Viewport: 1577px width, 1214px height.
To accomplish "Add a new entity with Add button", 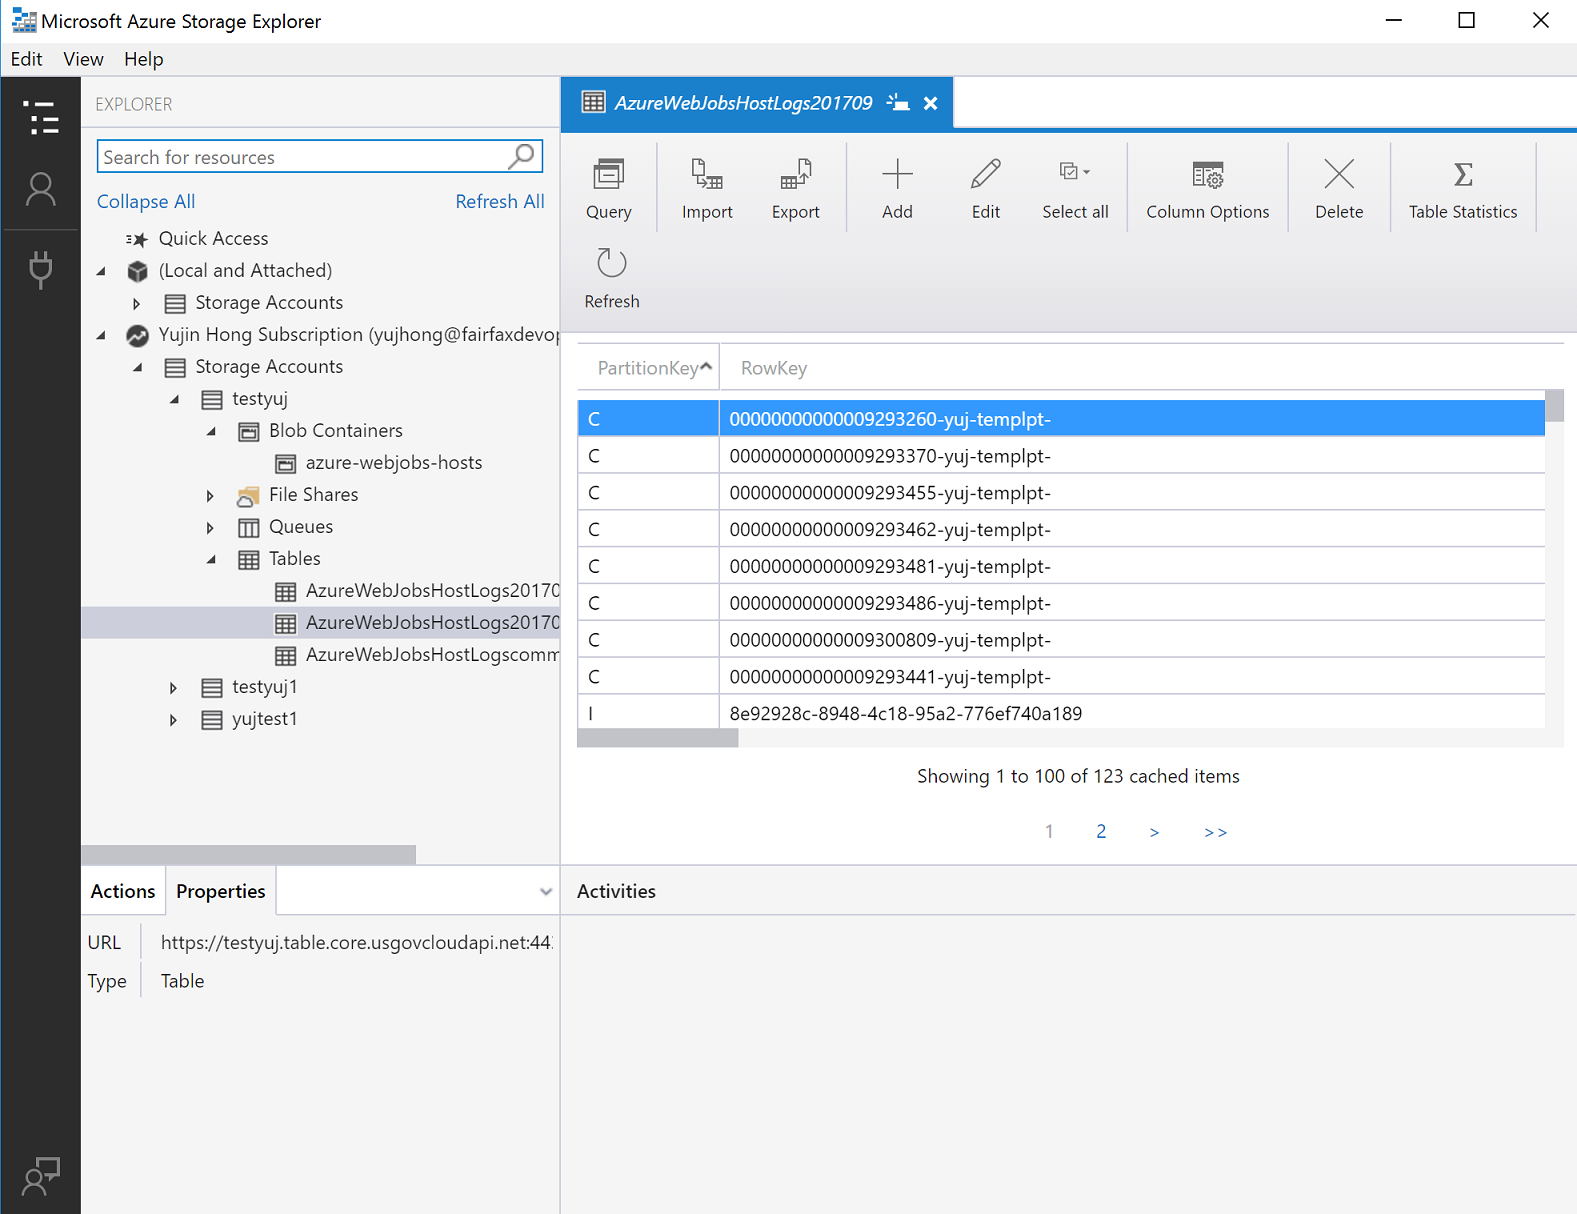I will pyautogui.click(x=897, y=188).
